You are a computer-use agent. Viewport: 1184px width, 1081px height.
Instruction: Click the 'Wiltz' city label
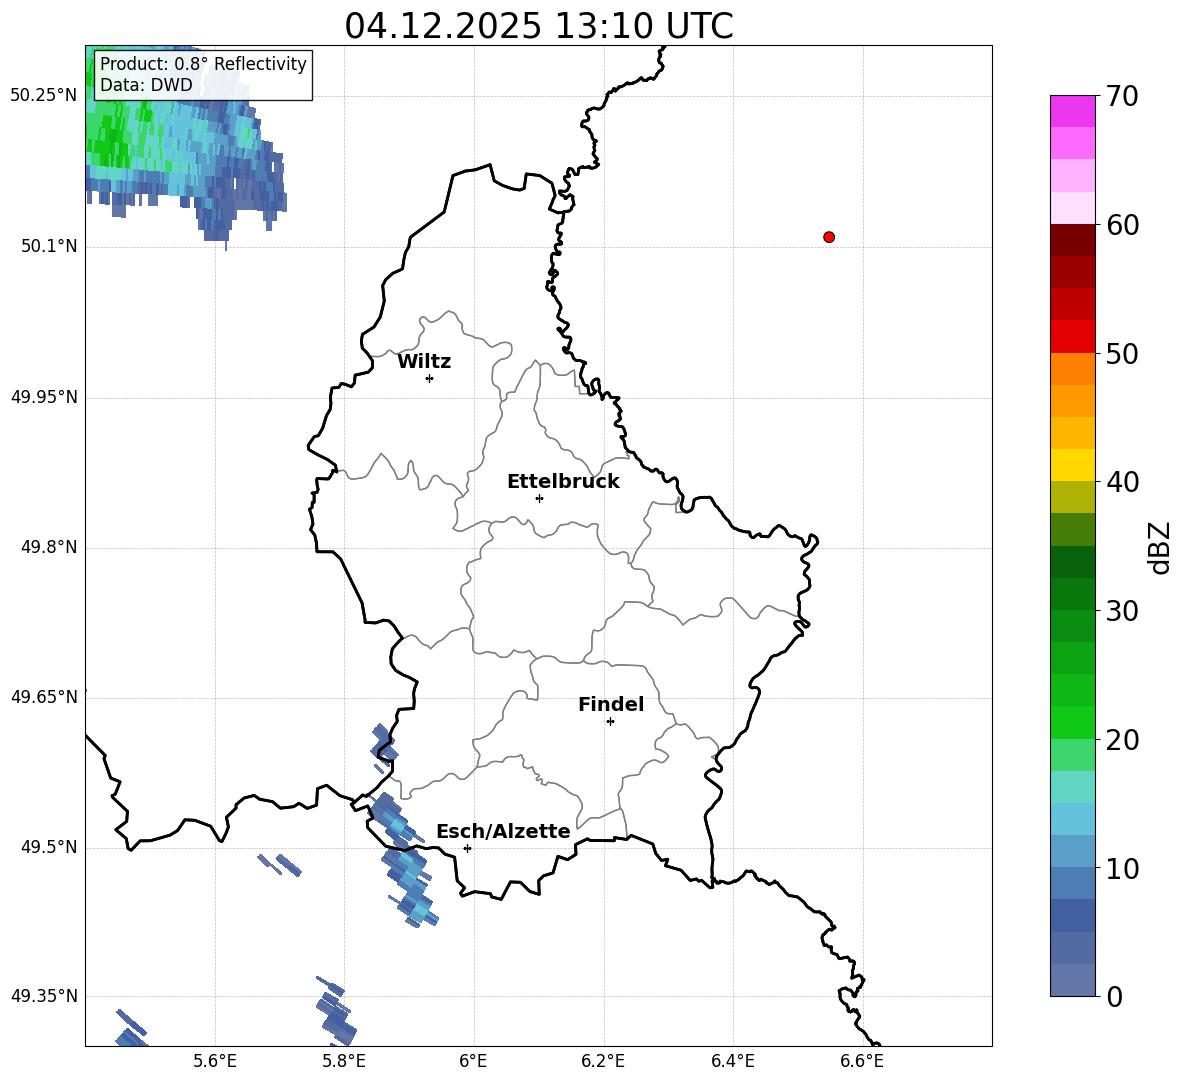[x=424, y=362]
